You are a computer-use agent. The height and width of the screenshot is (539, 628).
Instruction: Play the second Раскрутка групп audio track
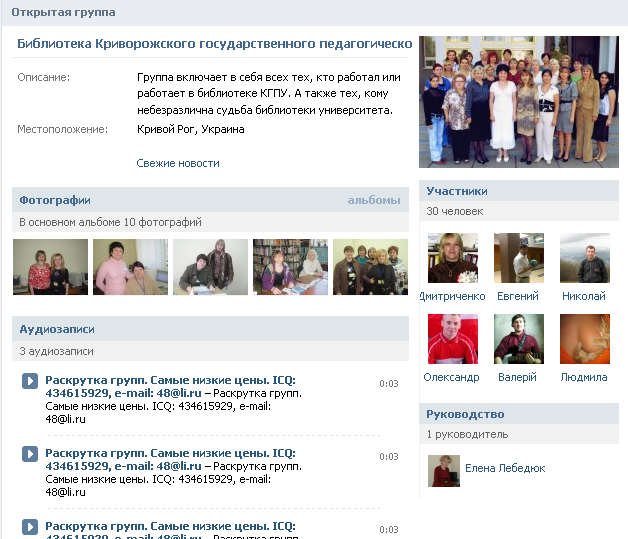pos(30,454)
